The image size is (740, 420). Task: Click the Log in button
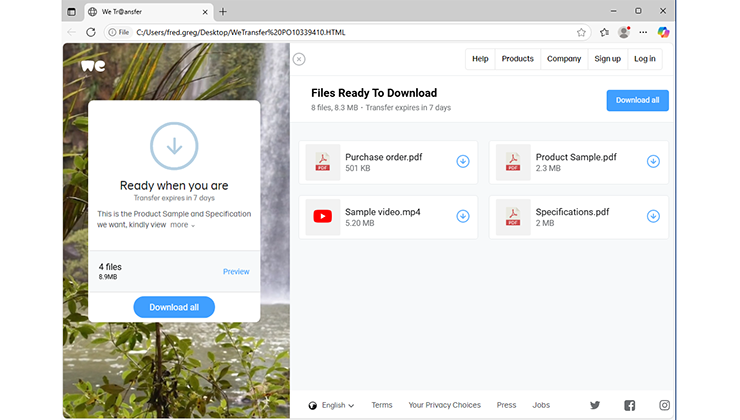645,59
